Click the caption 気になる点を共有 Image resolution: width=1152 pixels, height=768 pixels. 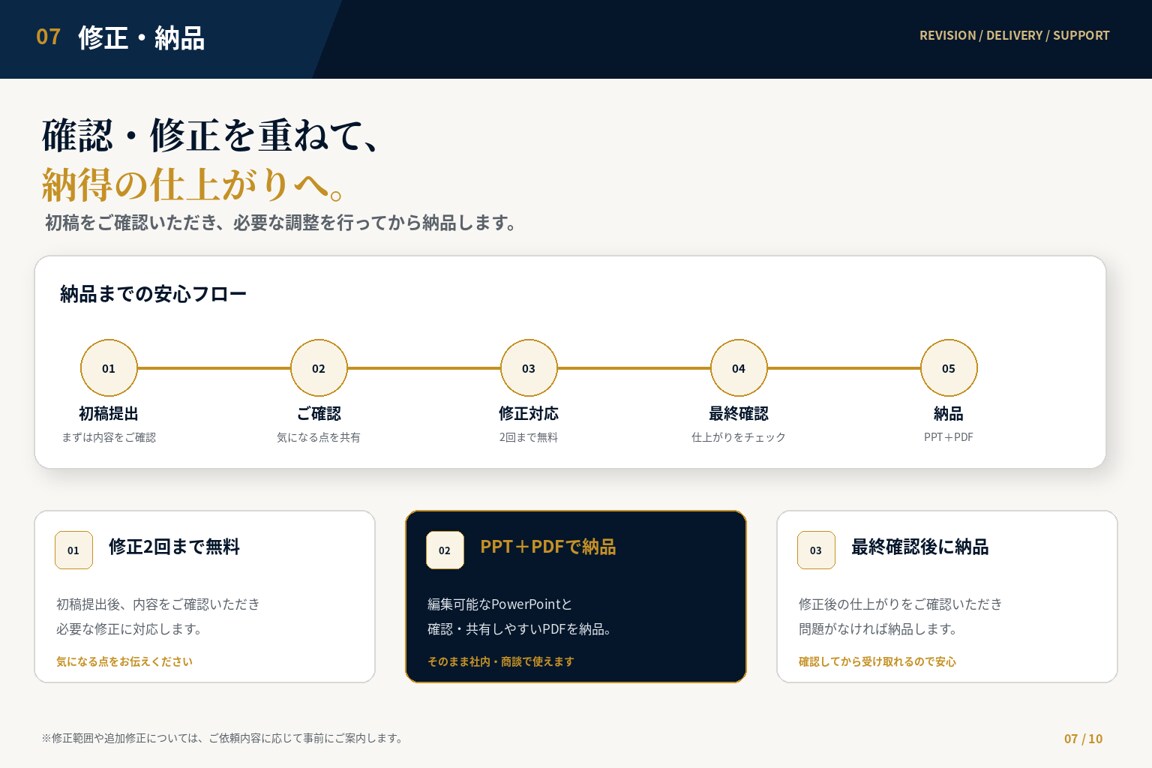pyautogui.click(x=319, y=437)
